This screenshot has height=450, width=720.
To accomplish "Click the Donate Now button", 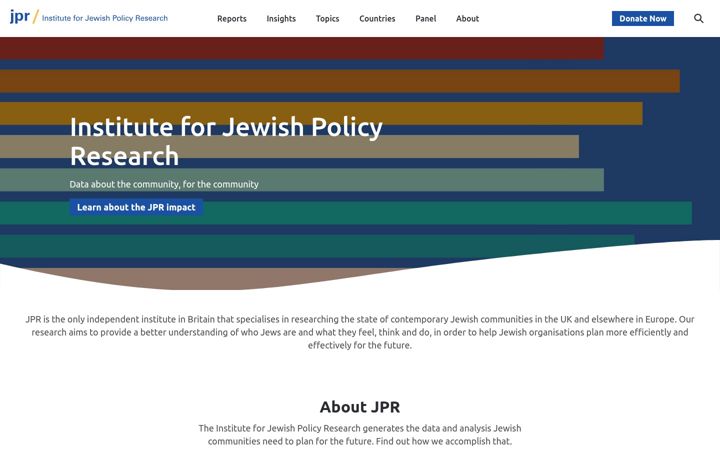I will [x=642, y=18].
